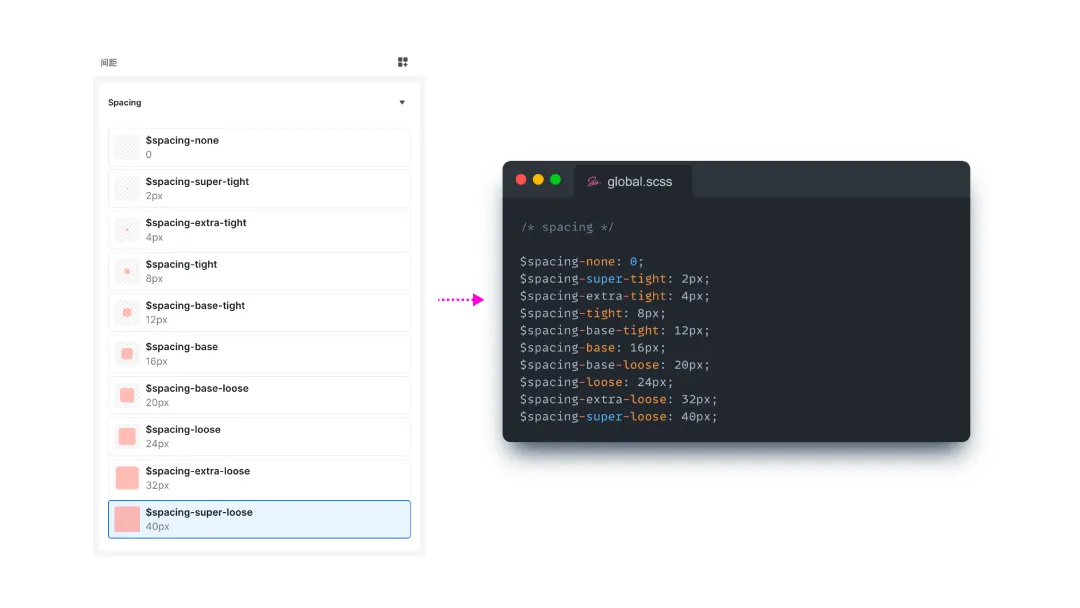Viewport: 1080px width, 608px height.
Task: Click the highlighted $spacing-super-loose item
Action: [259, 519]
